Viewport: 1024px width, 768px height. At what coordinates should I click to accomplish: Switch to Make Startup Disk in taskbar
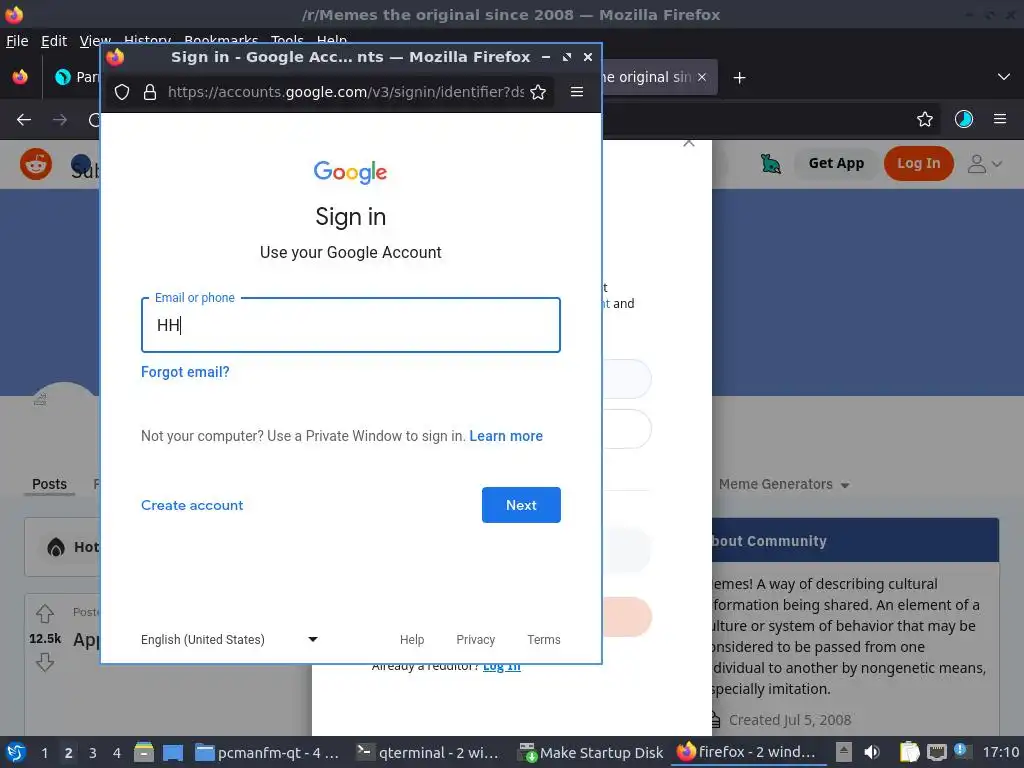tap(591, 752)
